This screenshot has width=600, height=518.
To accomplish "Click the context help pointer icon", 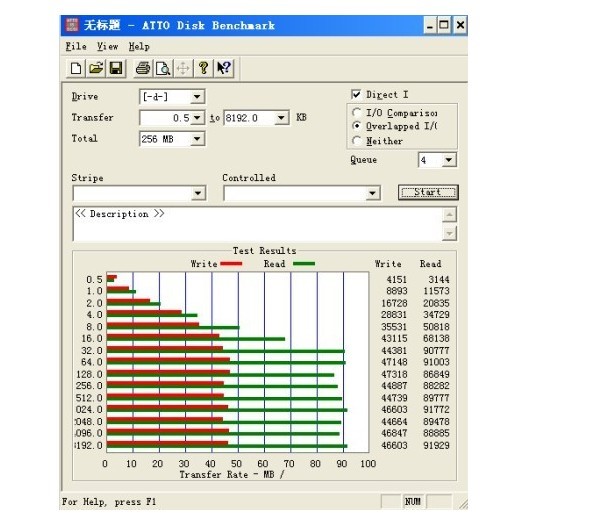I will [224, 68].
